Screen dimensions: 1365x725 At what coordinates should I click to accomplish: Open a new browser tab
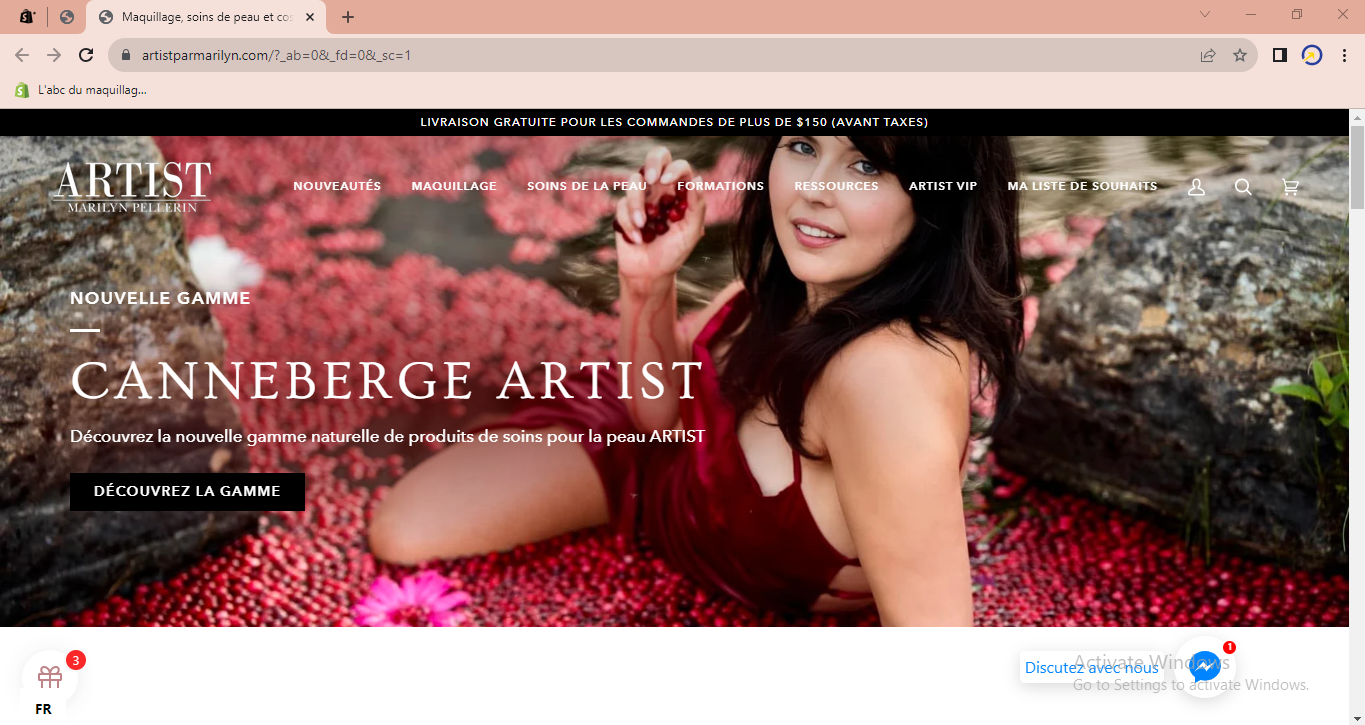[348, 17]
